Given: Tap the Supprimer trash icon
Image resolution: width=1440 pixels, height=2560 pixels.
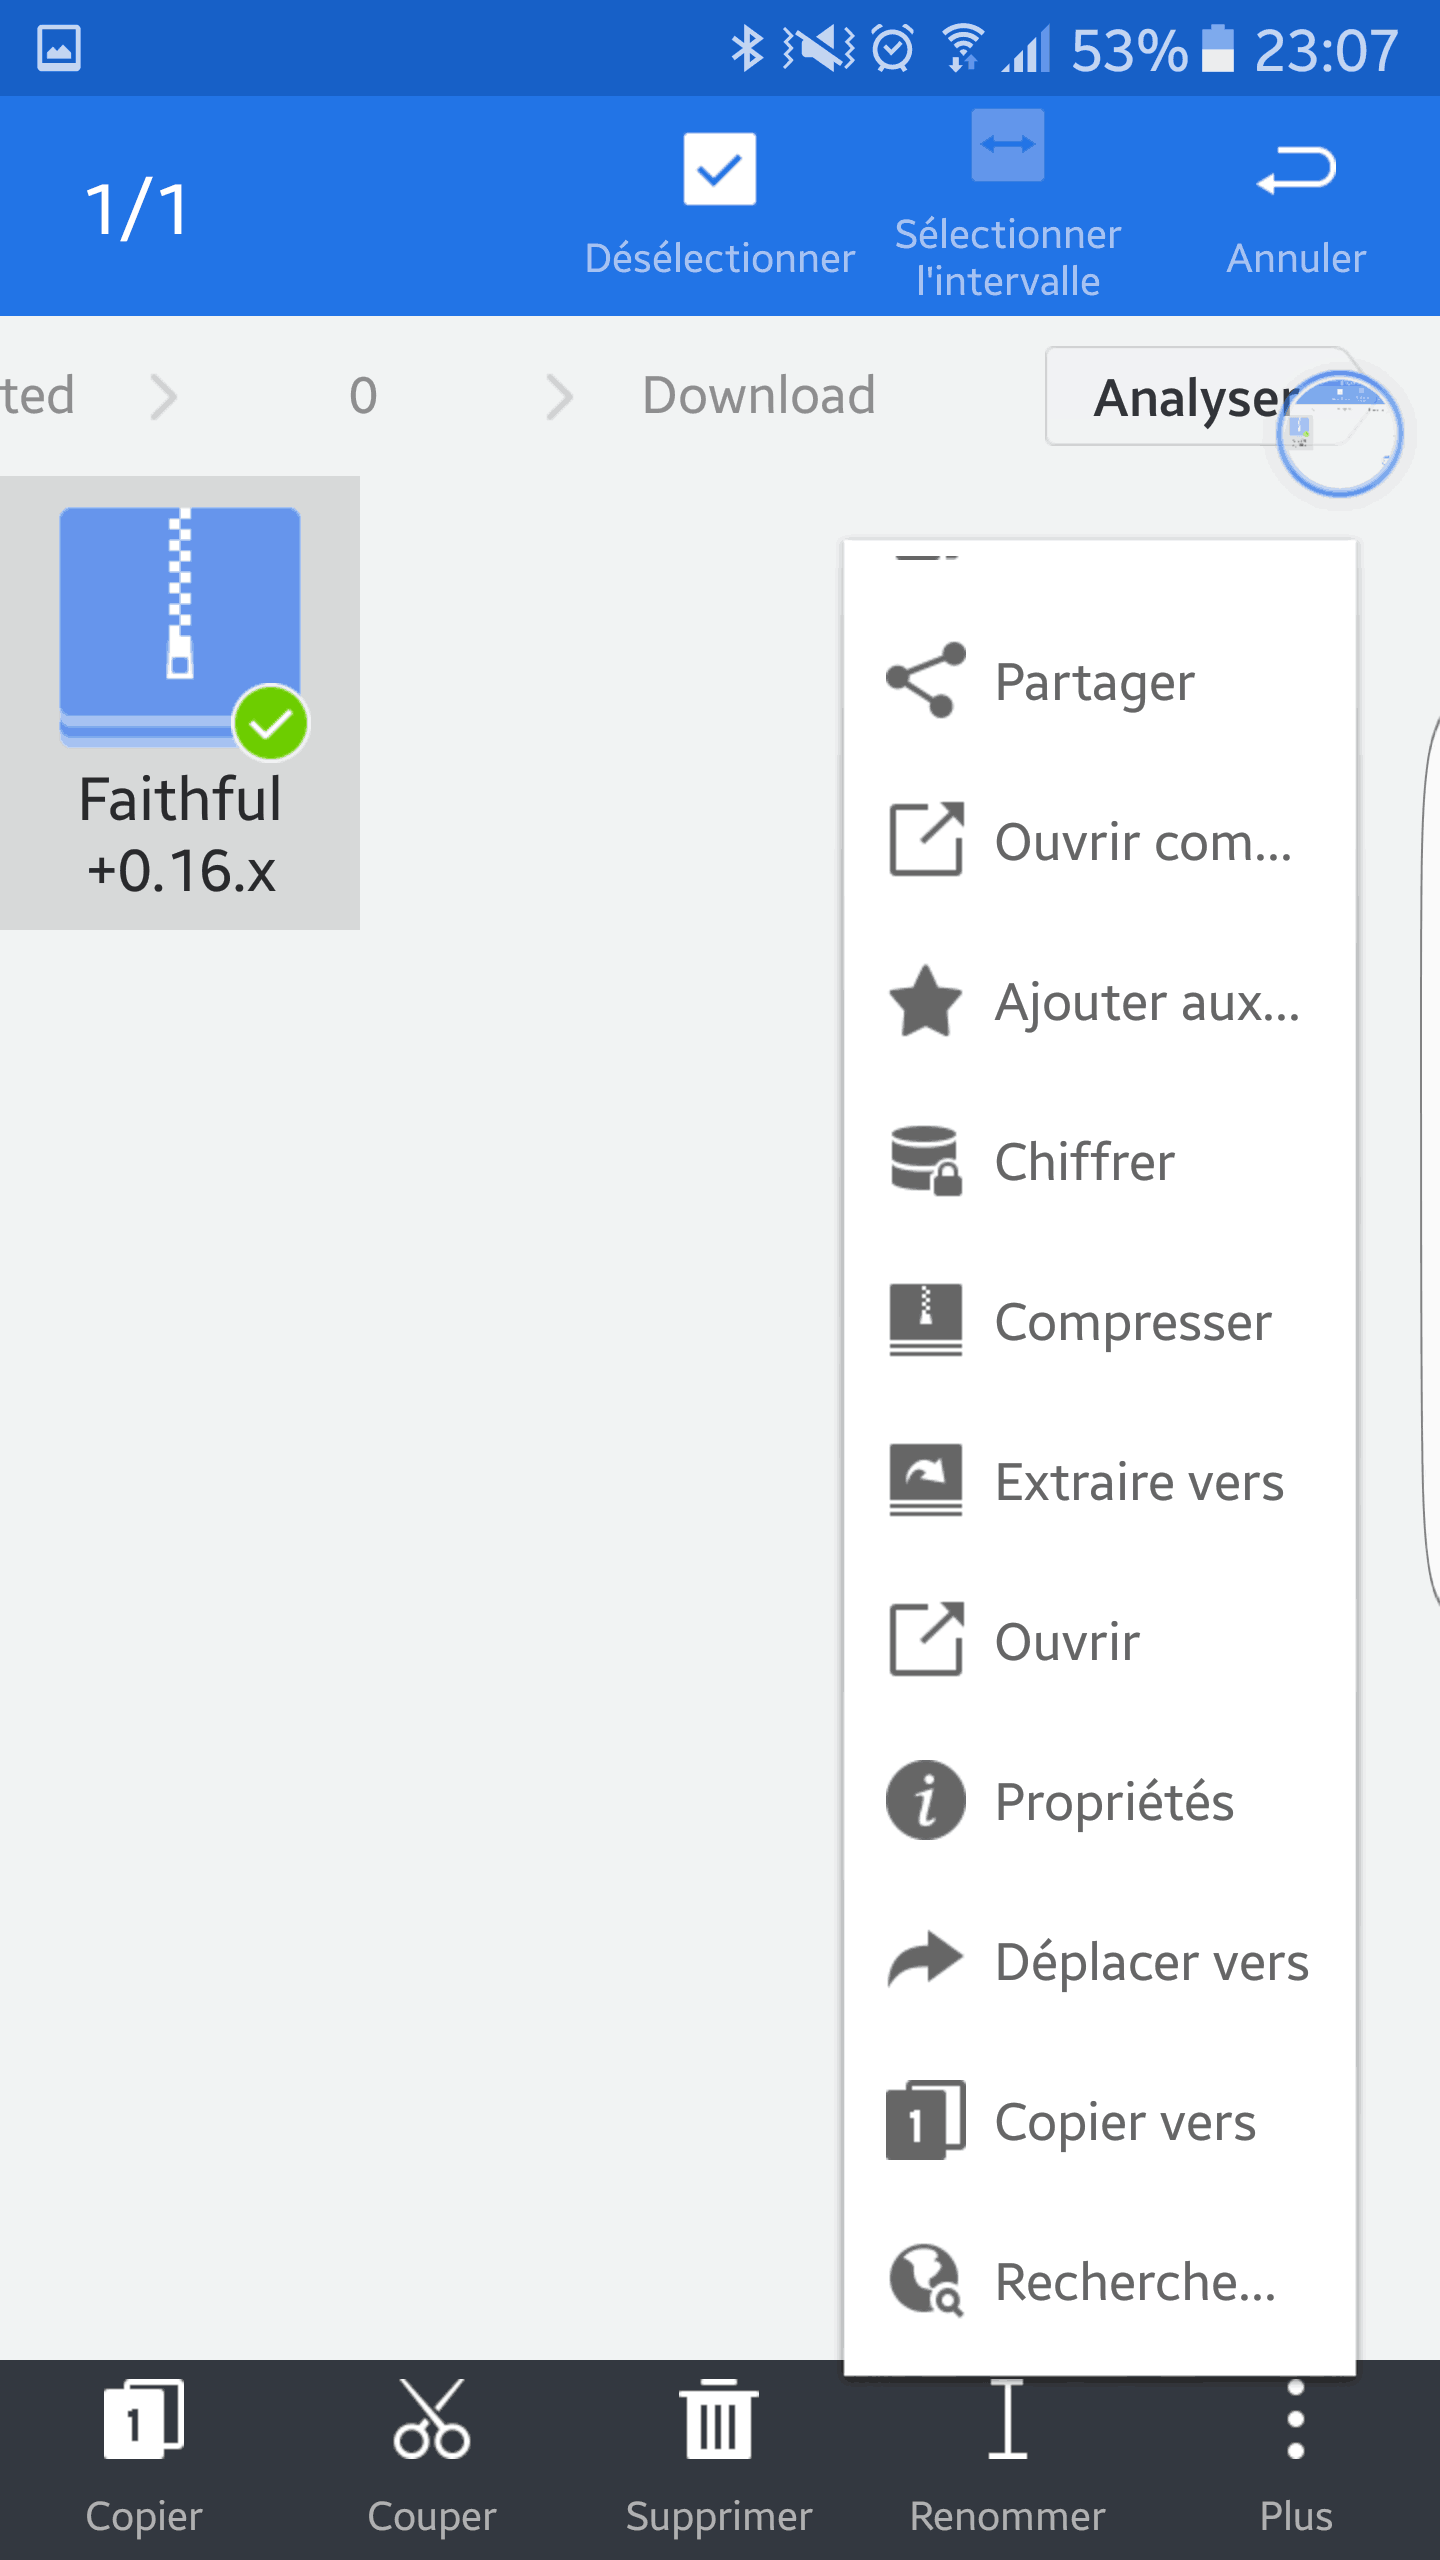Looking at the screenshot, I should point(719,2421).
